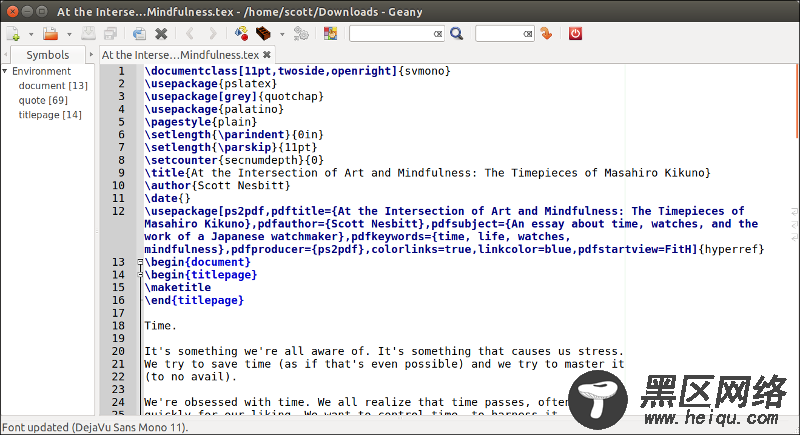Click the status bar font updated message
Screen dimensions: 800x435
[x=95, y=427]
